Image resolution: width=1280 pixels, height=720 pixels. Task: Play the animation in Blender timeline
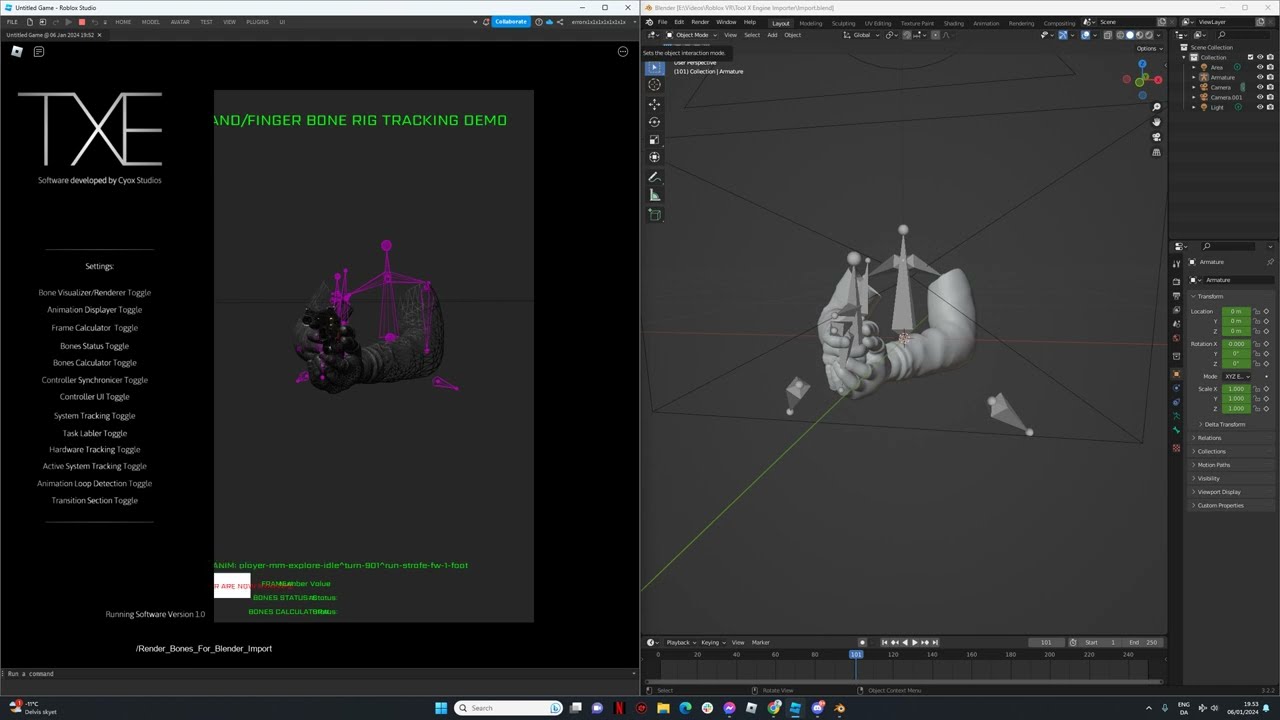point(913,642)
